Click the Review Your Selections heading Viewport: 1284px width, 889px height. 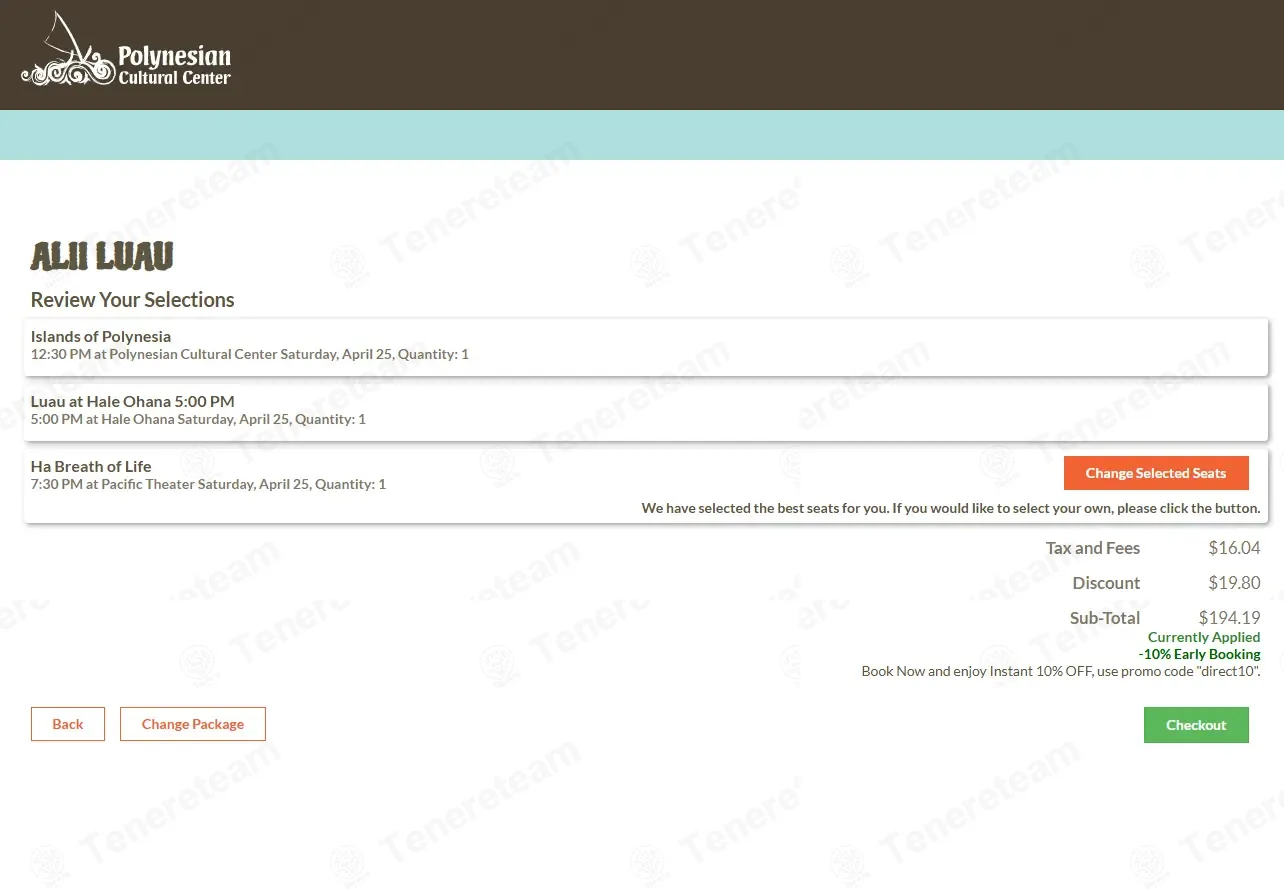pos(133,300)
